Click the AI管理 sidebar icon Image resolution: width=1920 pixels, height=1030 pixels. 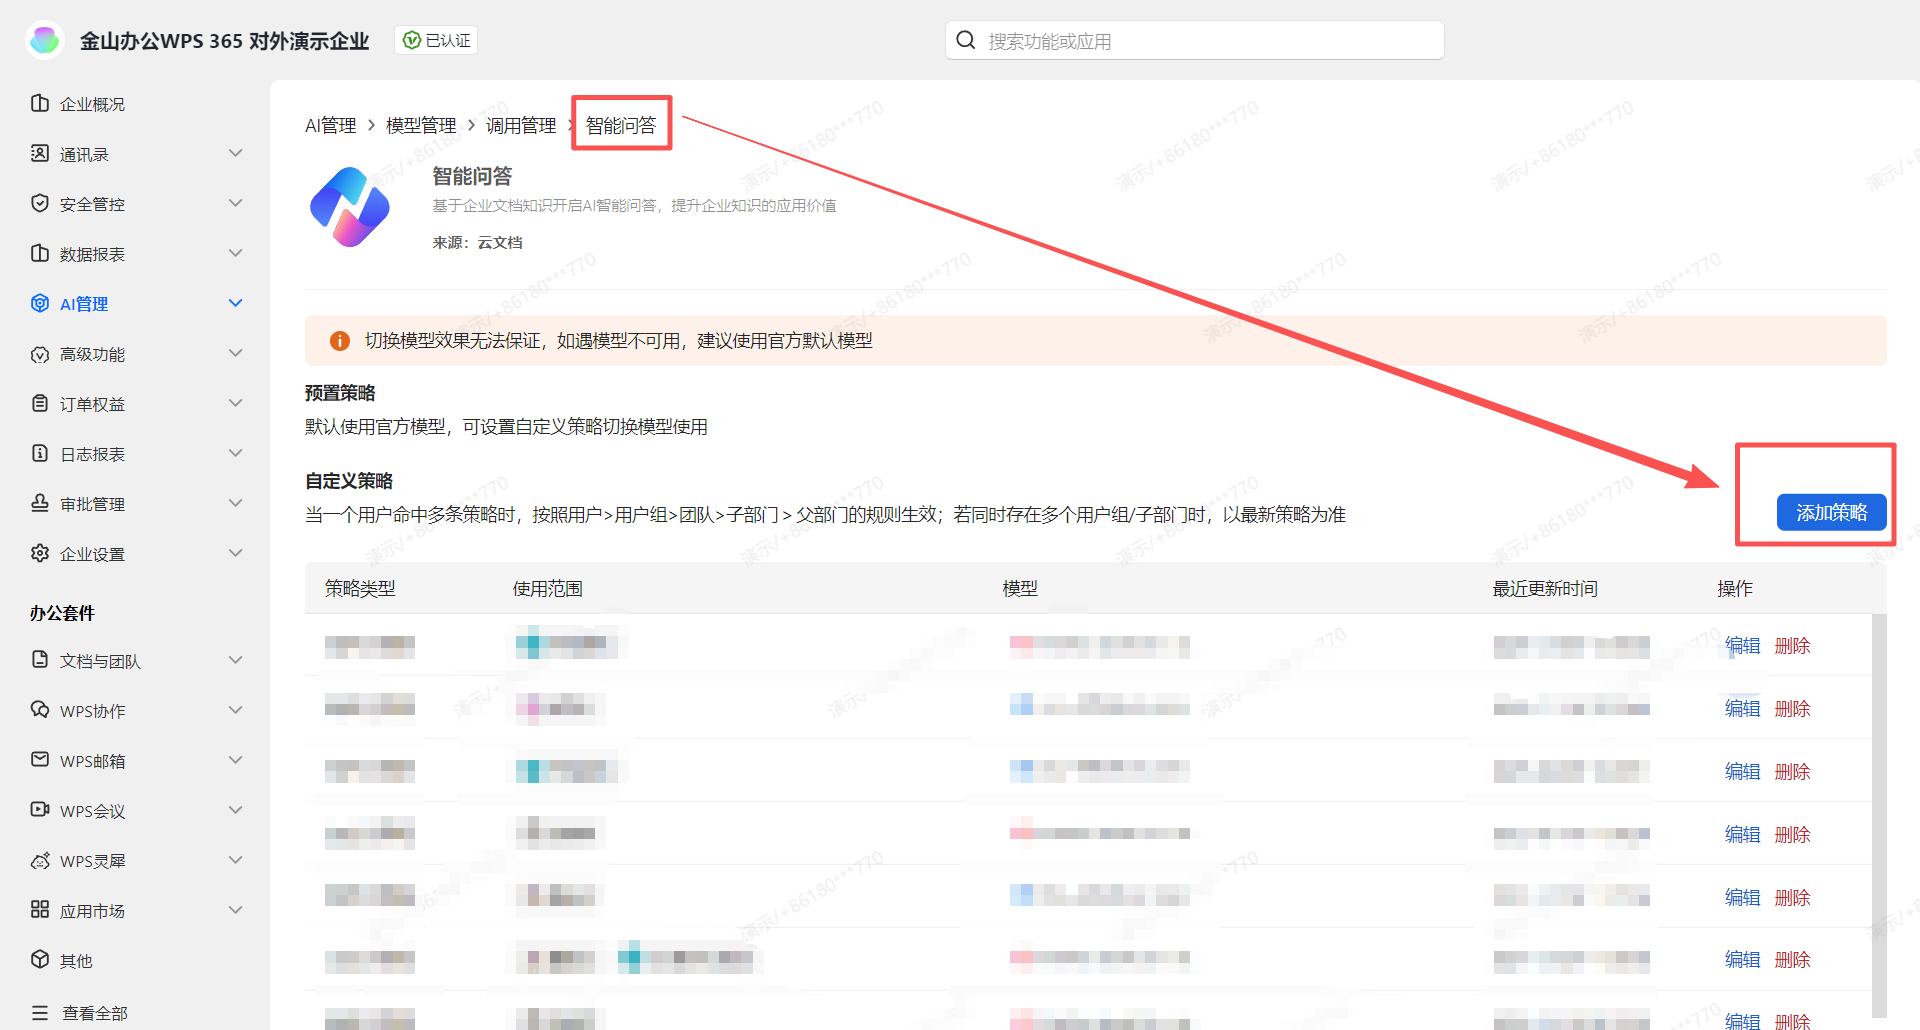pos(40,303)
